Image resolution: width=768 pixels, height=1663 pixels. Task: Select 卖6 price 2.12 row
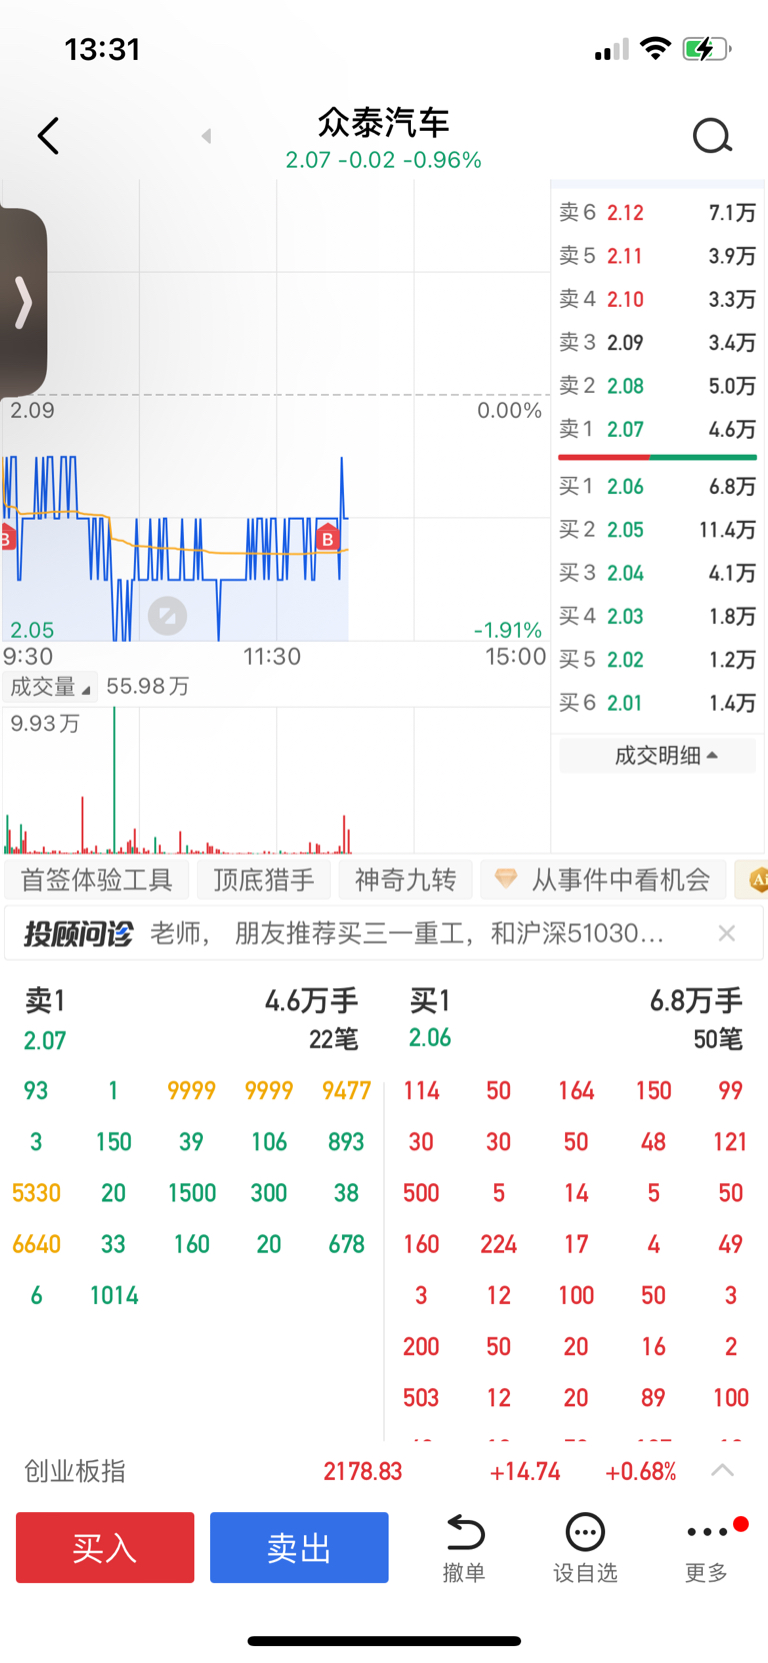(657, 213)
